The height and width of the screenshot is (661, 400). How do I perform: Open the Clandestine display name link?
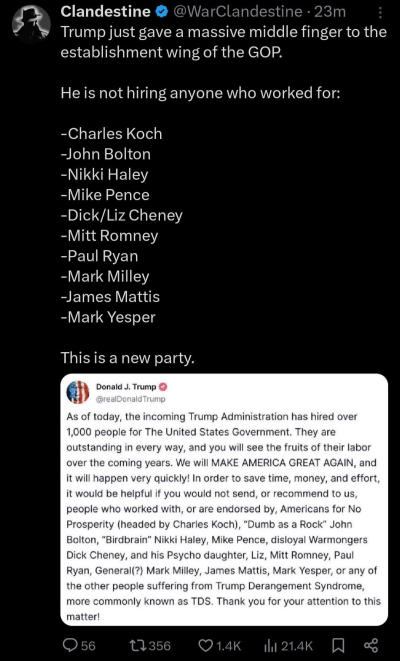pyautogui.click(x=105, y=12)
